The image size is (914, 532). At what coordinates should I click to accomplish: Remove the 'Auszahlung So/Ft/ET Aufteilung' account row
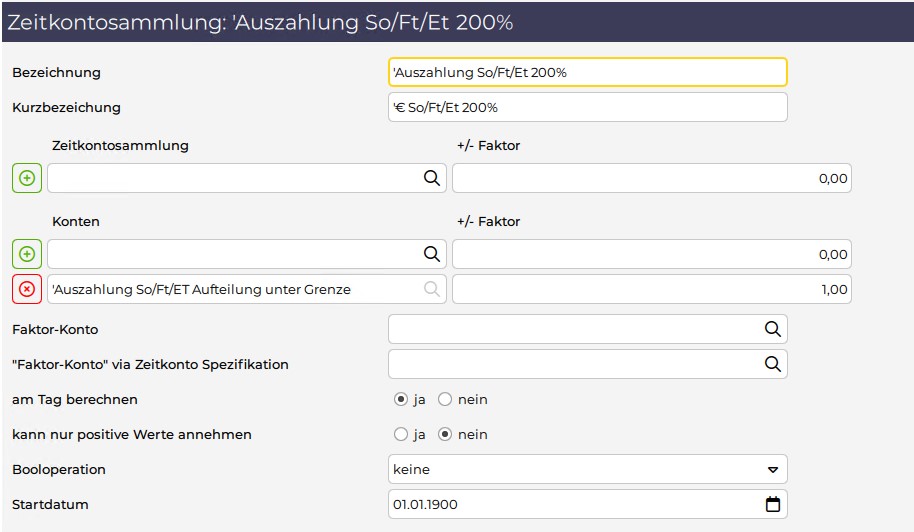[x=27, y=289]
